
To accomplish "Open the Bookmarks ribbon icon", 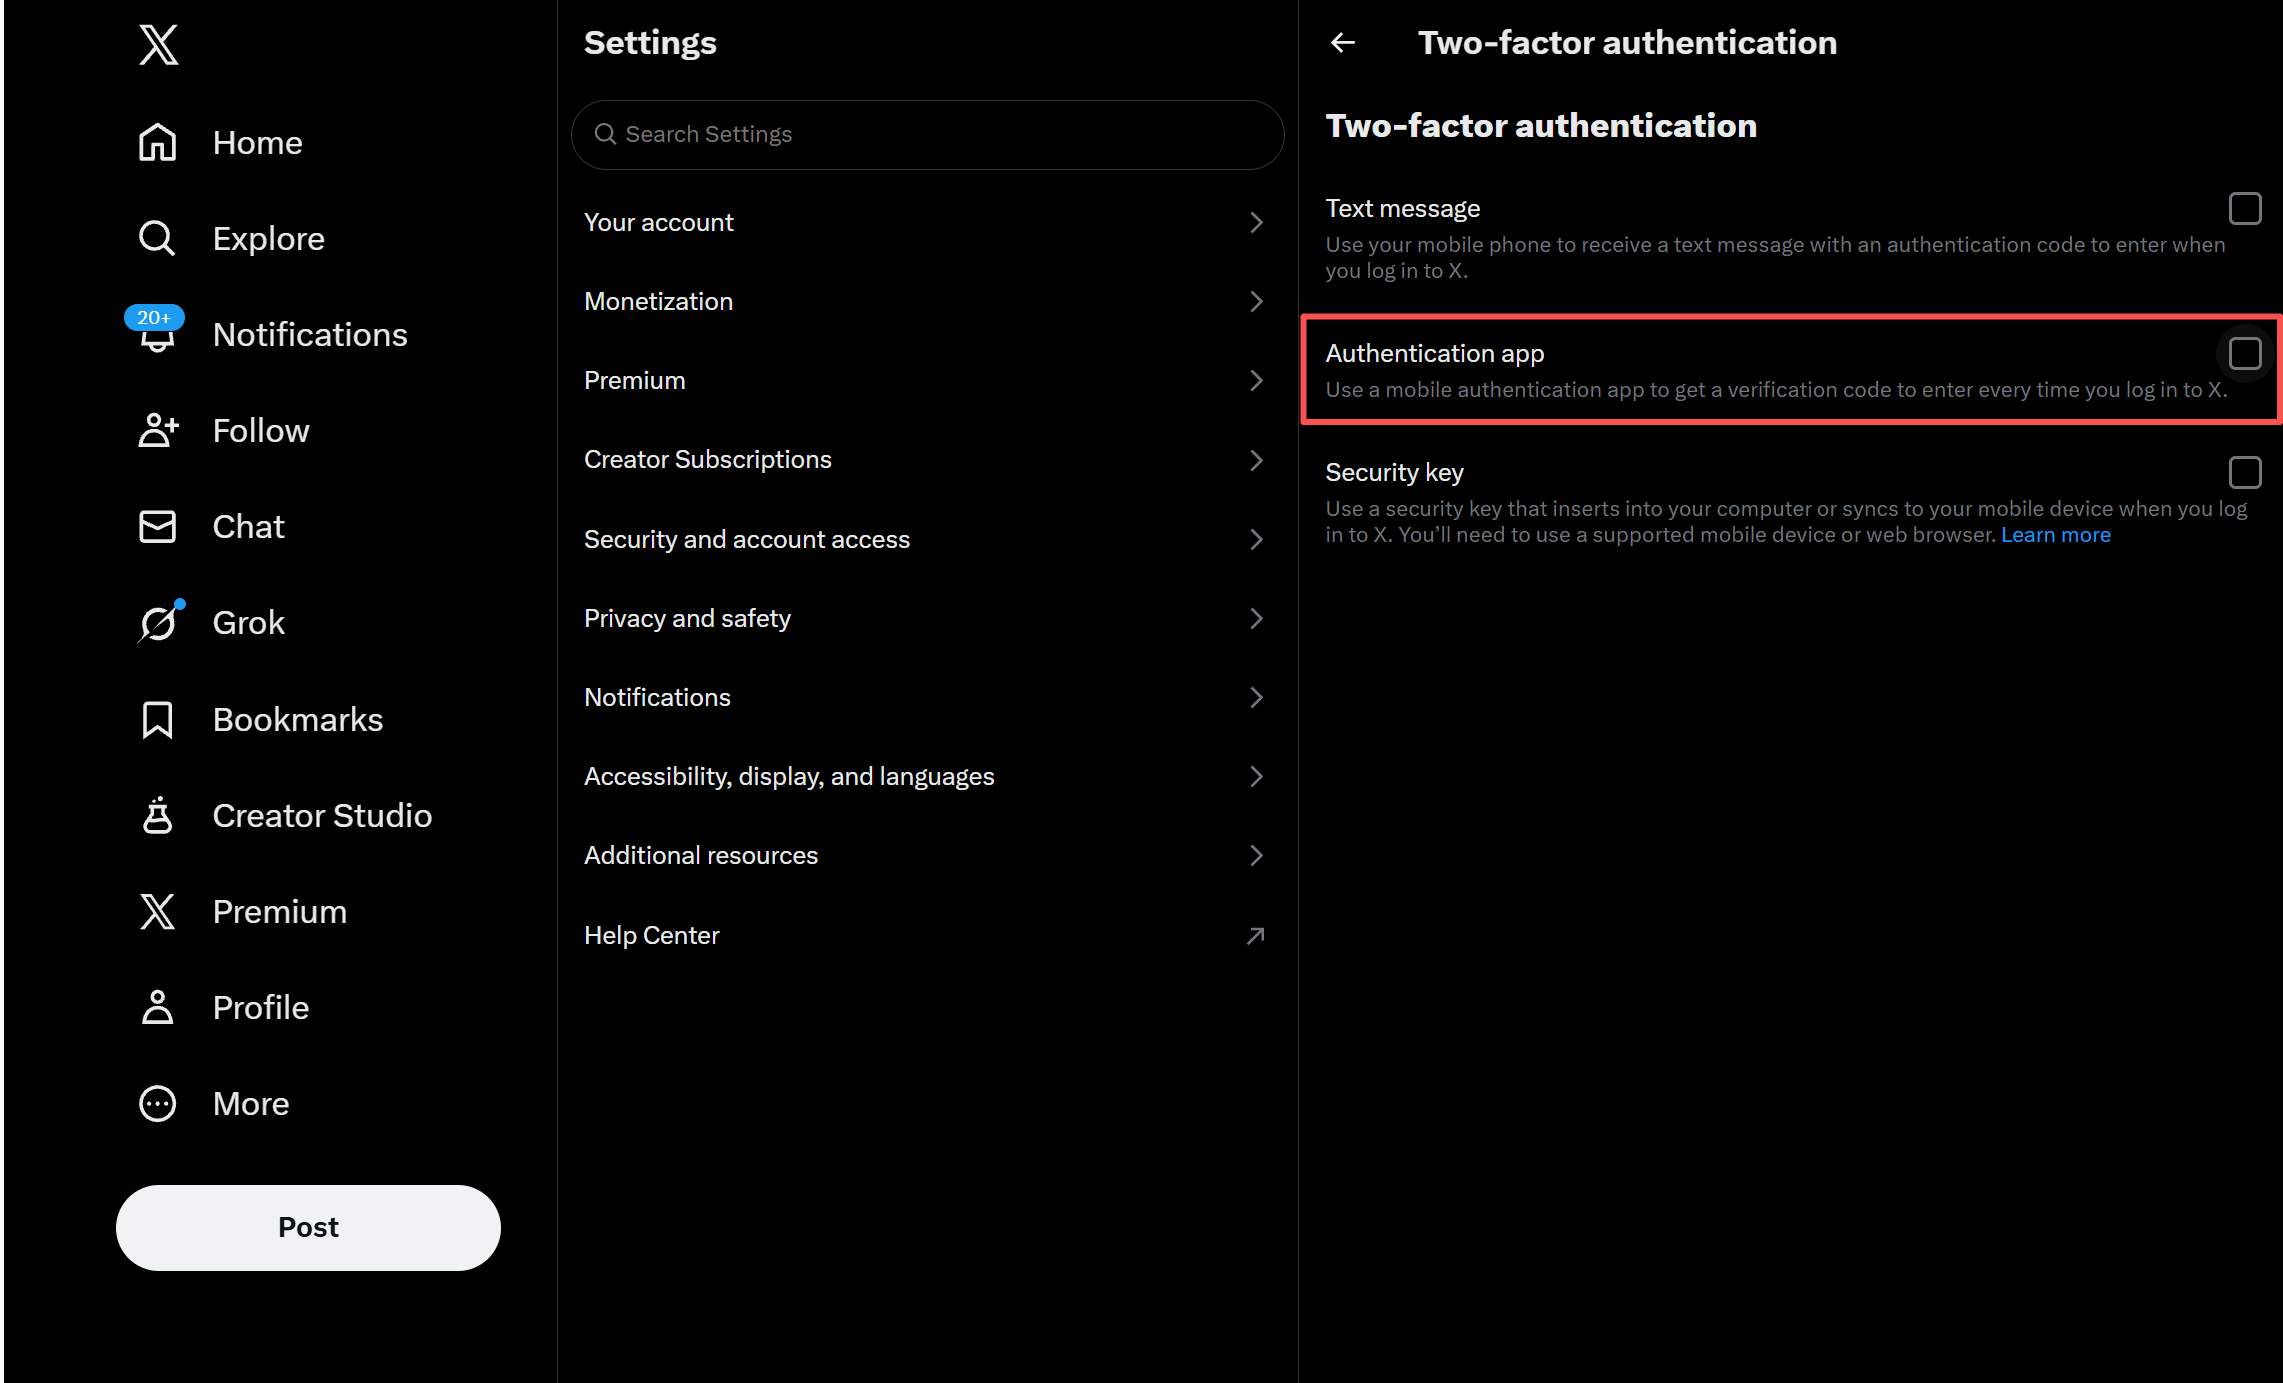I will click(x=157, y=719).
